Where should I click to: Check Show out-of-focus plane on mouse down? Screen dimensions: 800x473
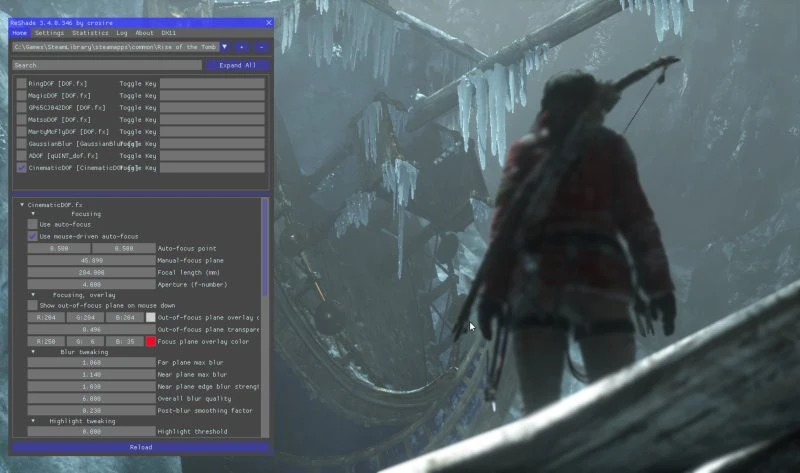tap(33, 305)
